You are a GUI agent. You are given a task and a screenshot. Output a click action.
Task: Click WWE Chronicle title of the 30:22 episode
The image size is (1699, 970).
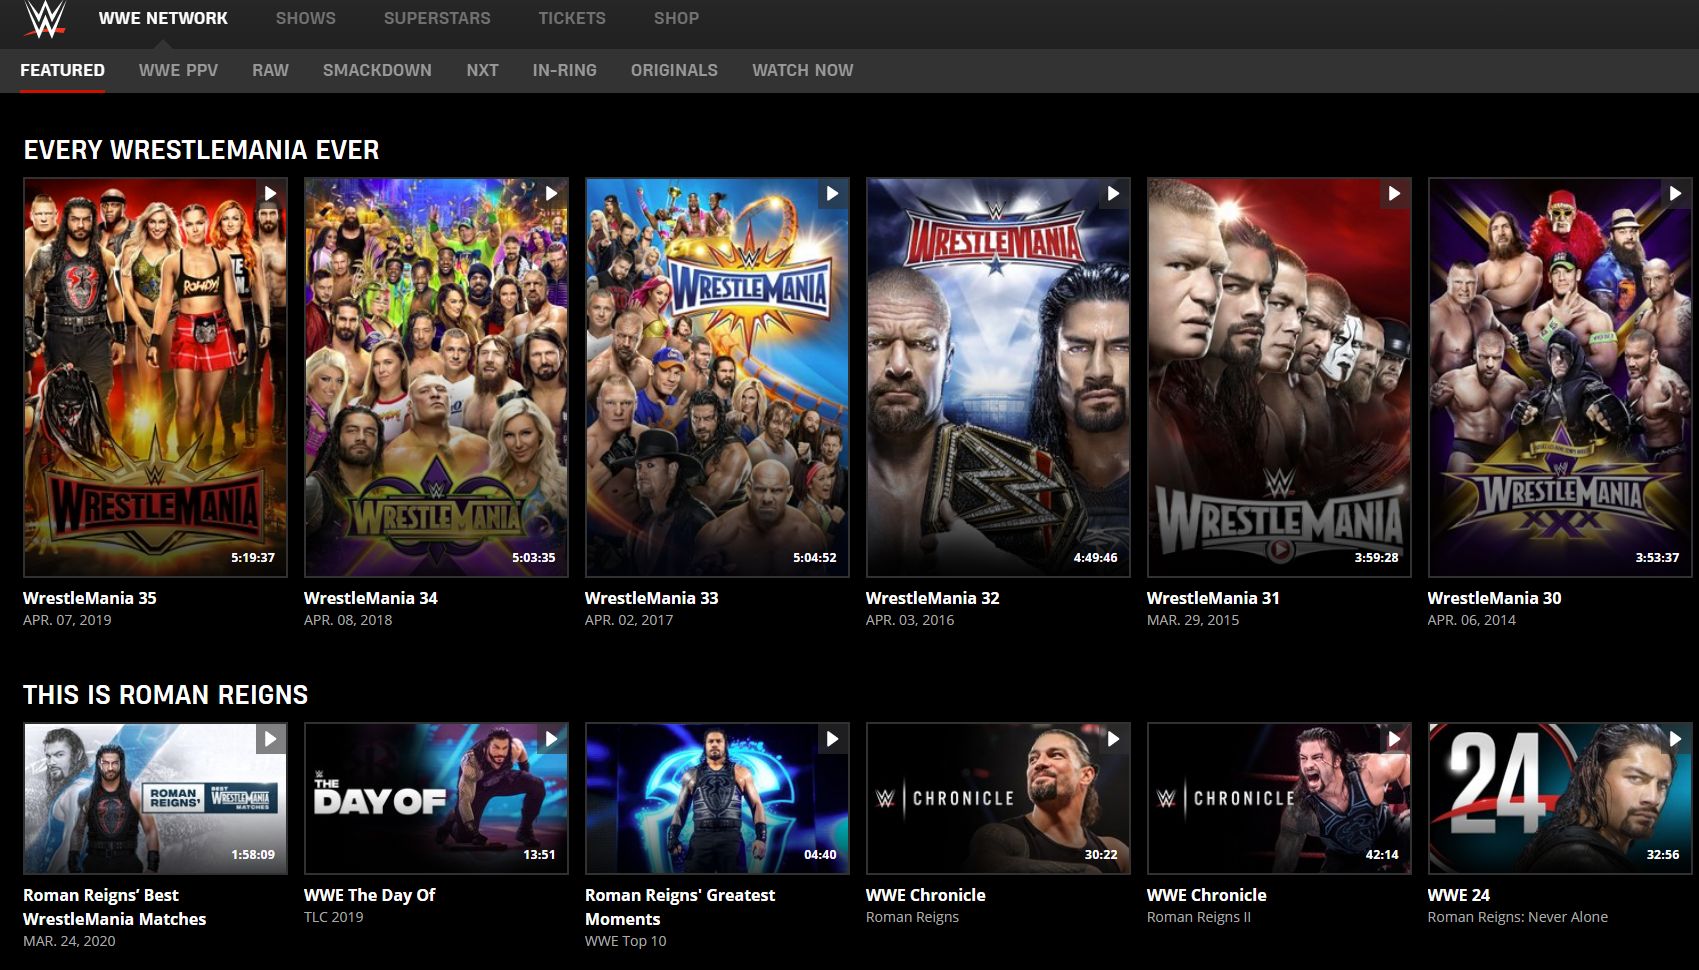click(x=926, y=895)
